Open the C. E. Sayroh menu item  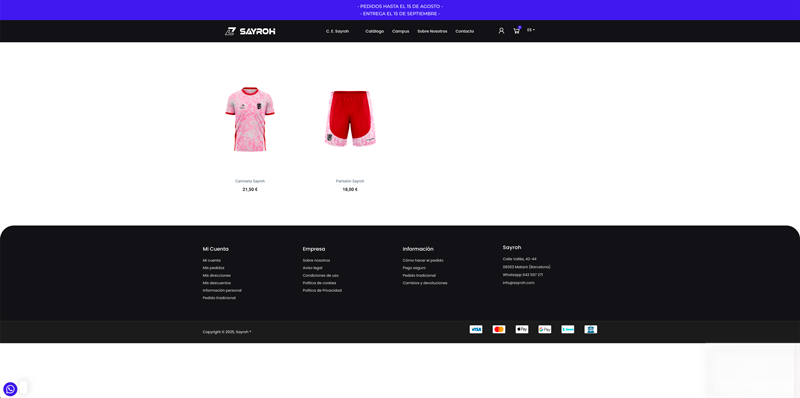coord(337,31)
